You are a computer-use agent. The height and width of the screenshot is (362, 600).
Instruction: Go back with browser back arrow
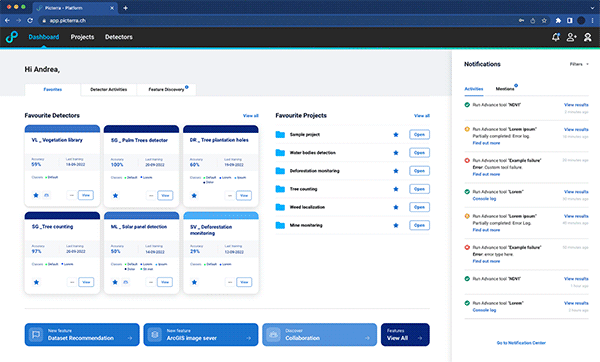coord(7,21)
